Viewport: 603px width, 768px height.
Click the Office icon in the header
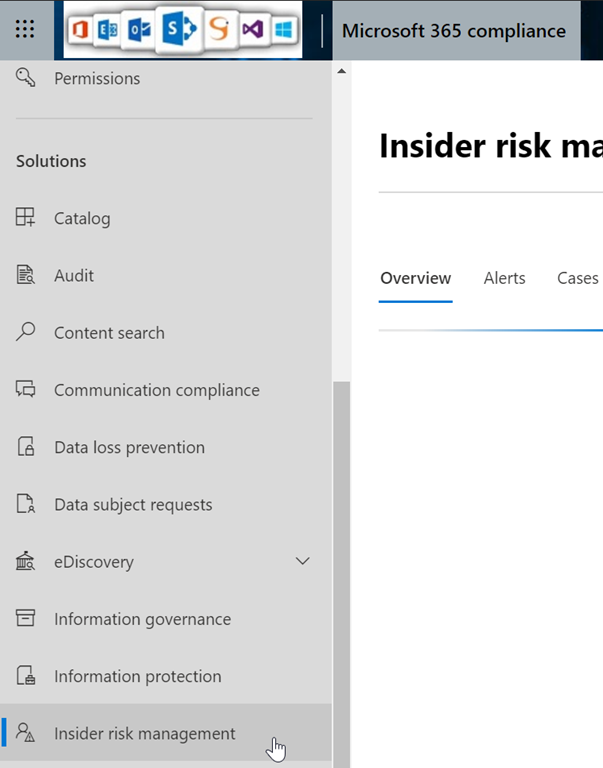tap(80, 30)
